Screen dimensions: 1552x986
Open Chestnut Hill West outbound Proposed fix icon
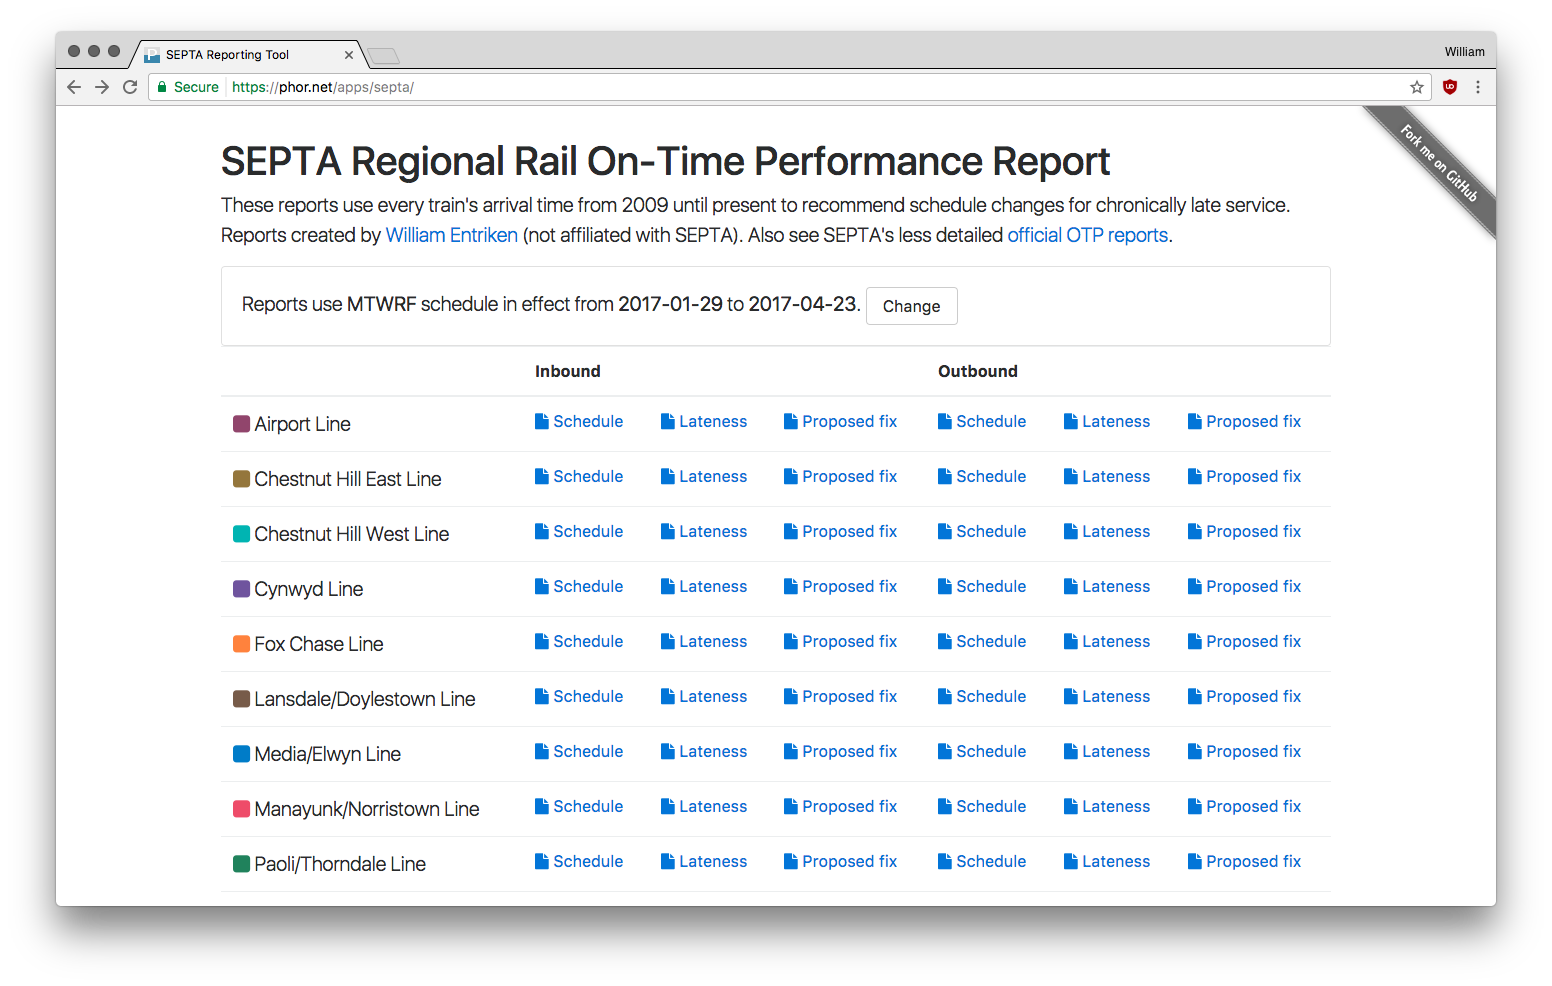click(1195, 532)
